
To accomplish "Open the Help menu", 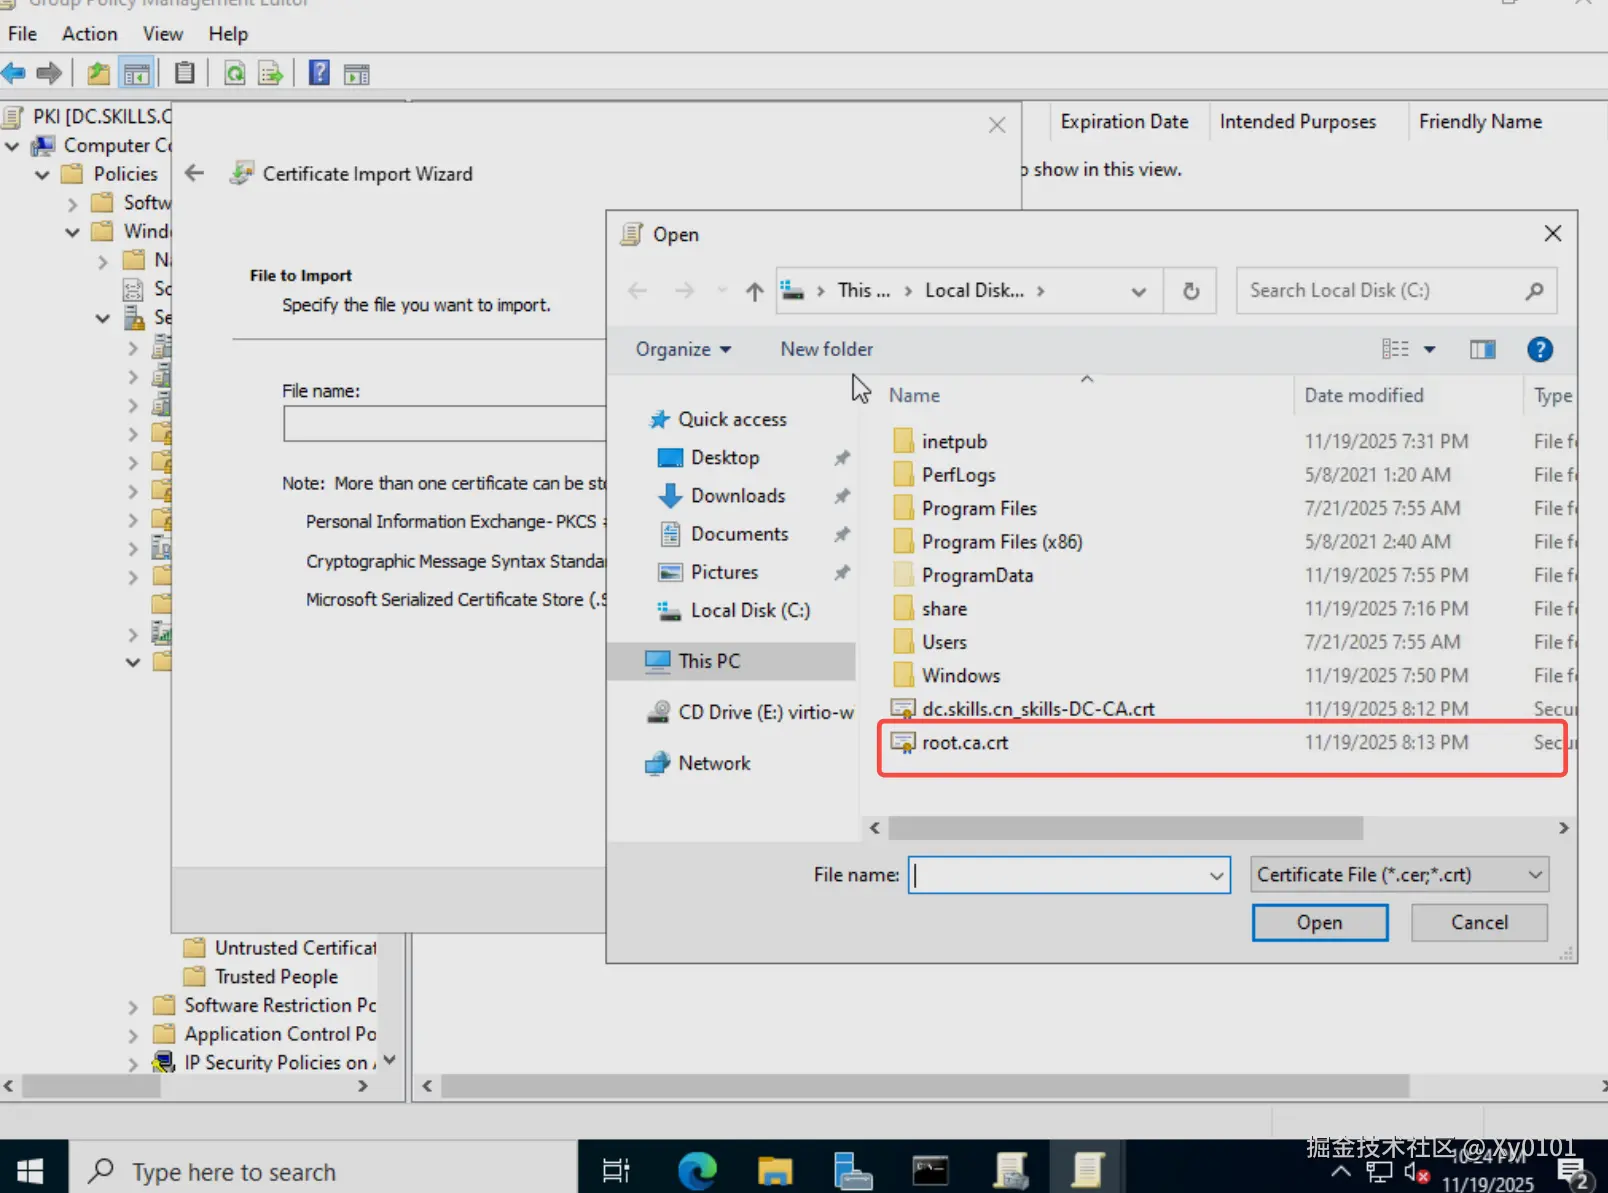I will pos(228,33).
